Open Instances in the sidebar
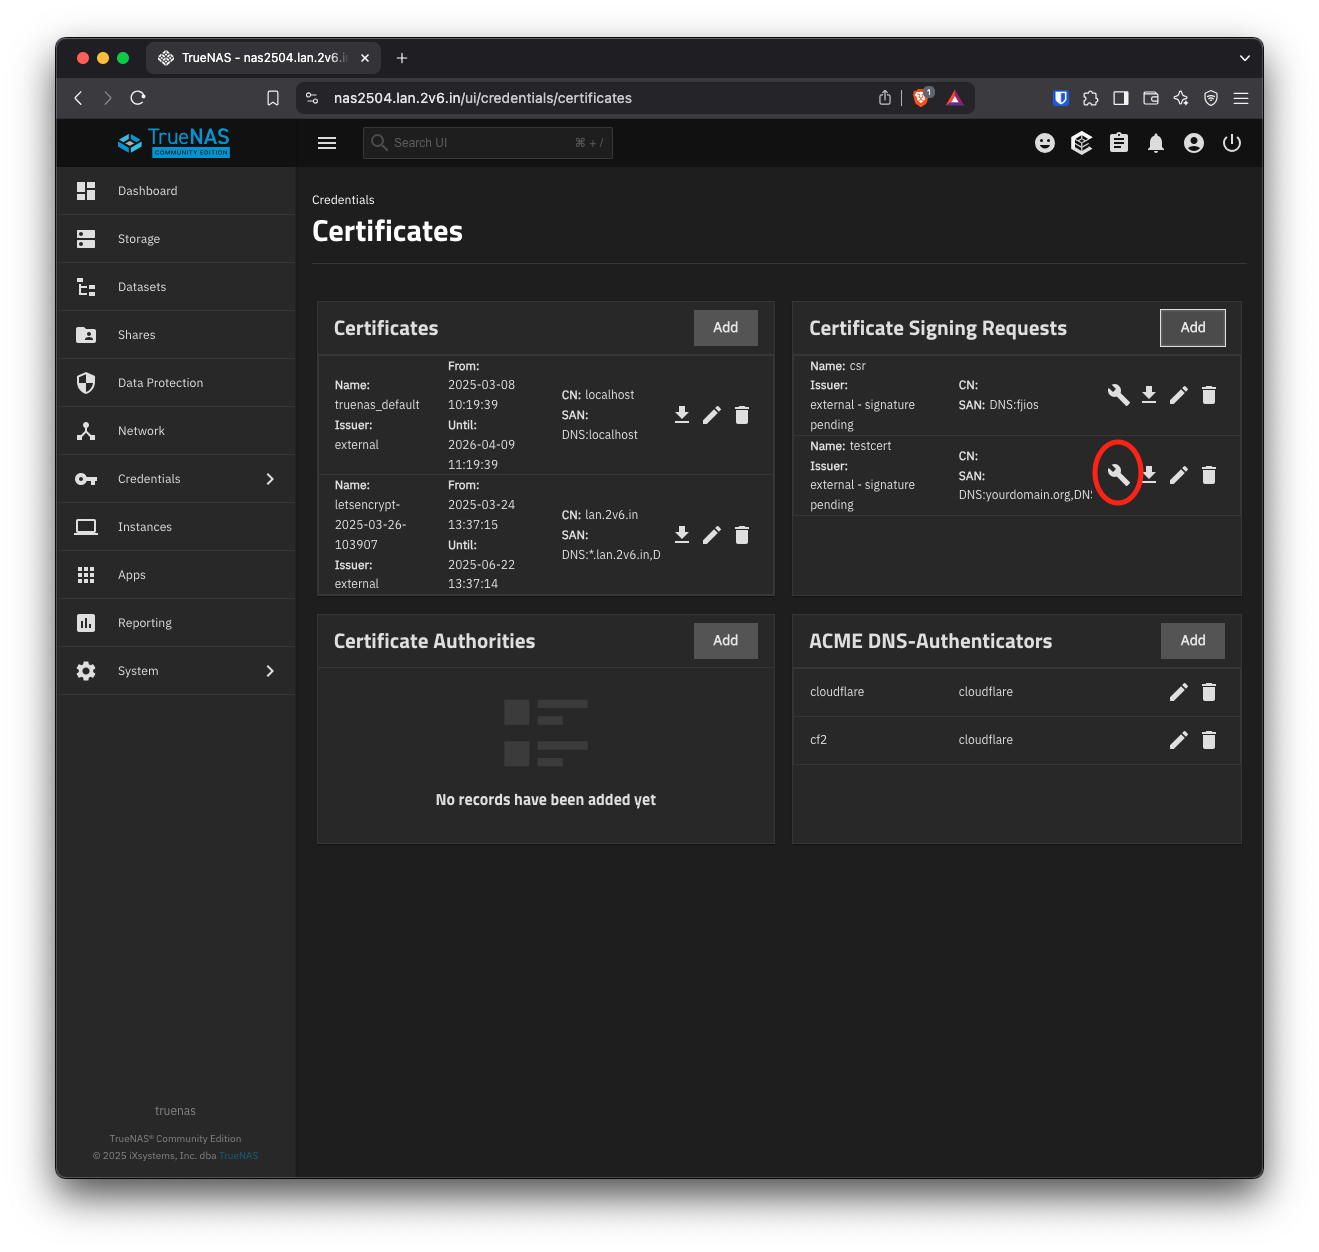This screenshot has height=1252, width=1319. (176, 527)
